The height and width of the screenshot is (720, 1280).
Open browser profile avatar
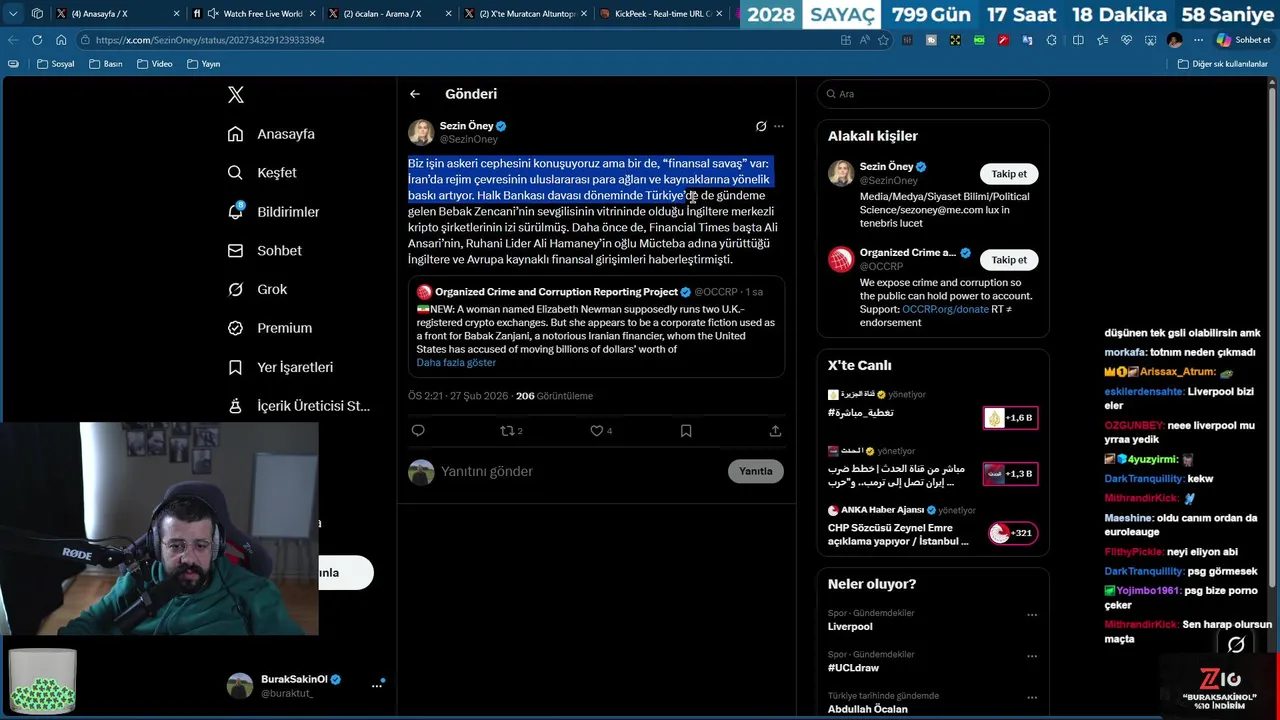(x=1175, y=40)
